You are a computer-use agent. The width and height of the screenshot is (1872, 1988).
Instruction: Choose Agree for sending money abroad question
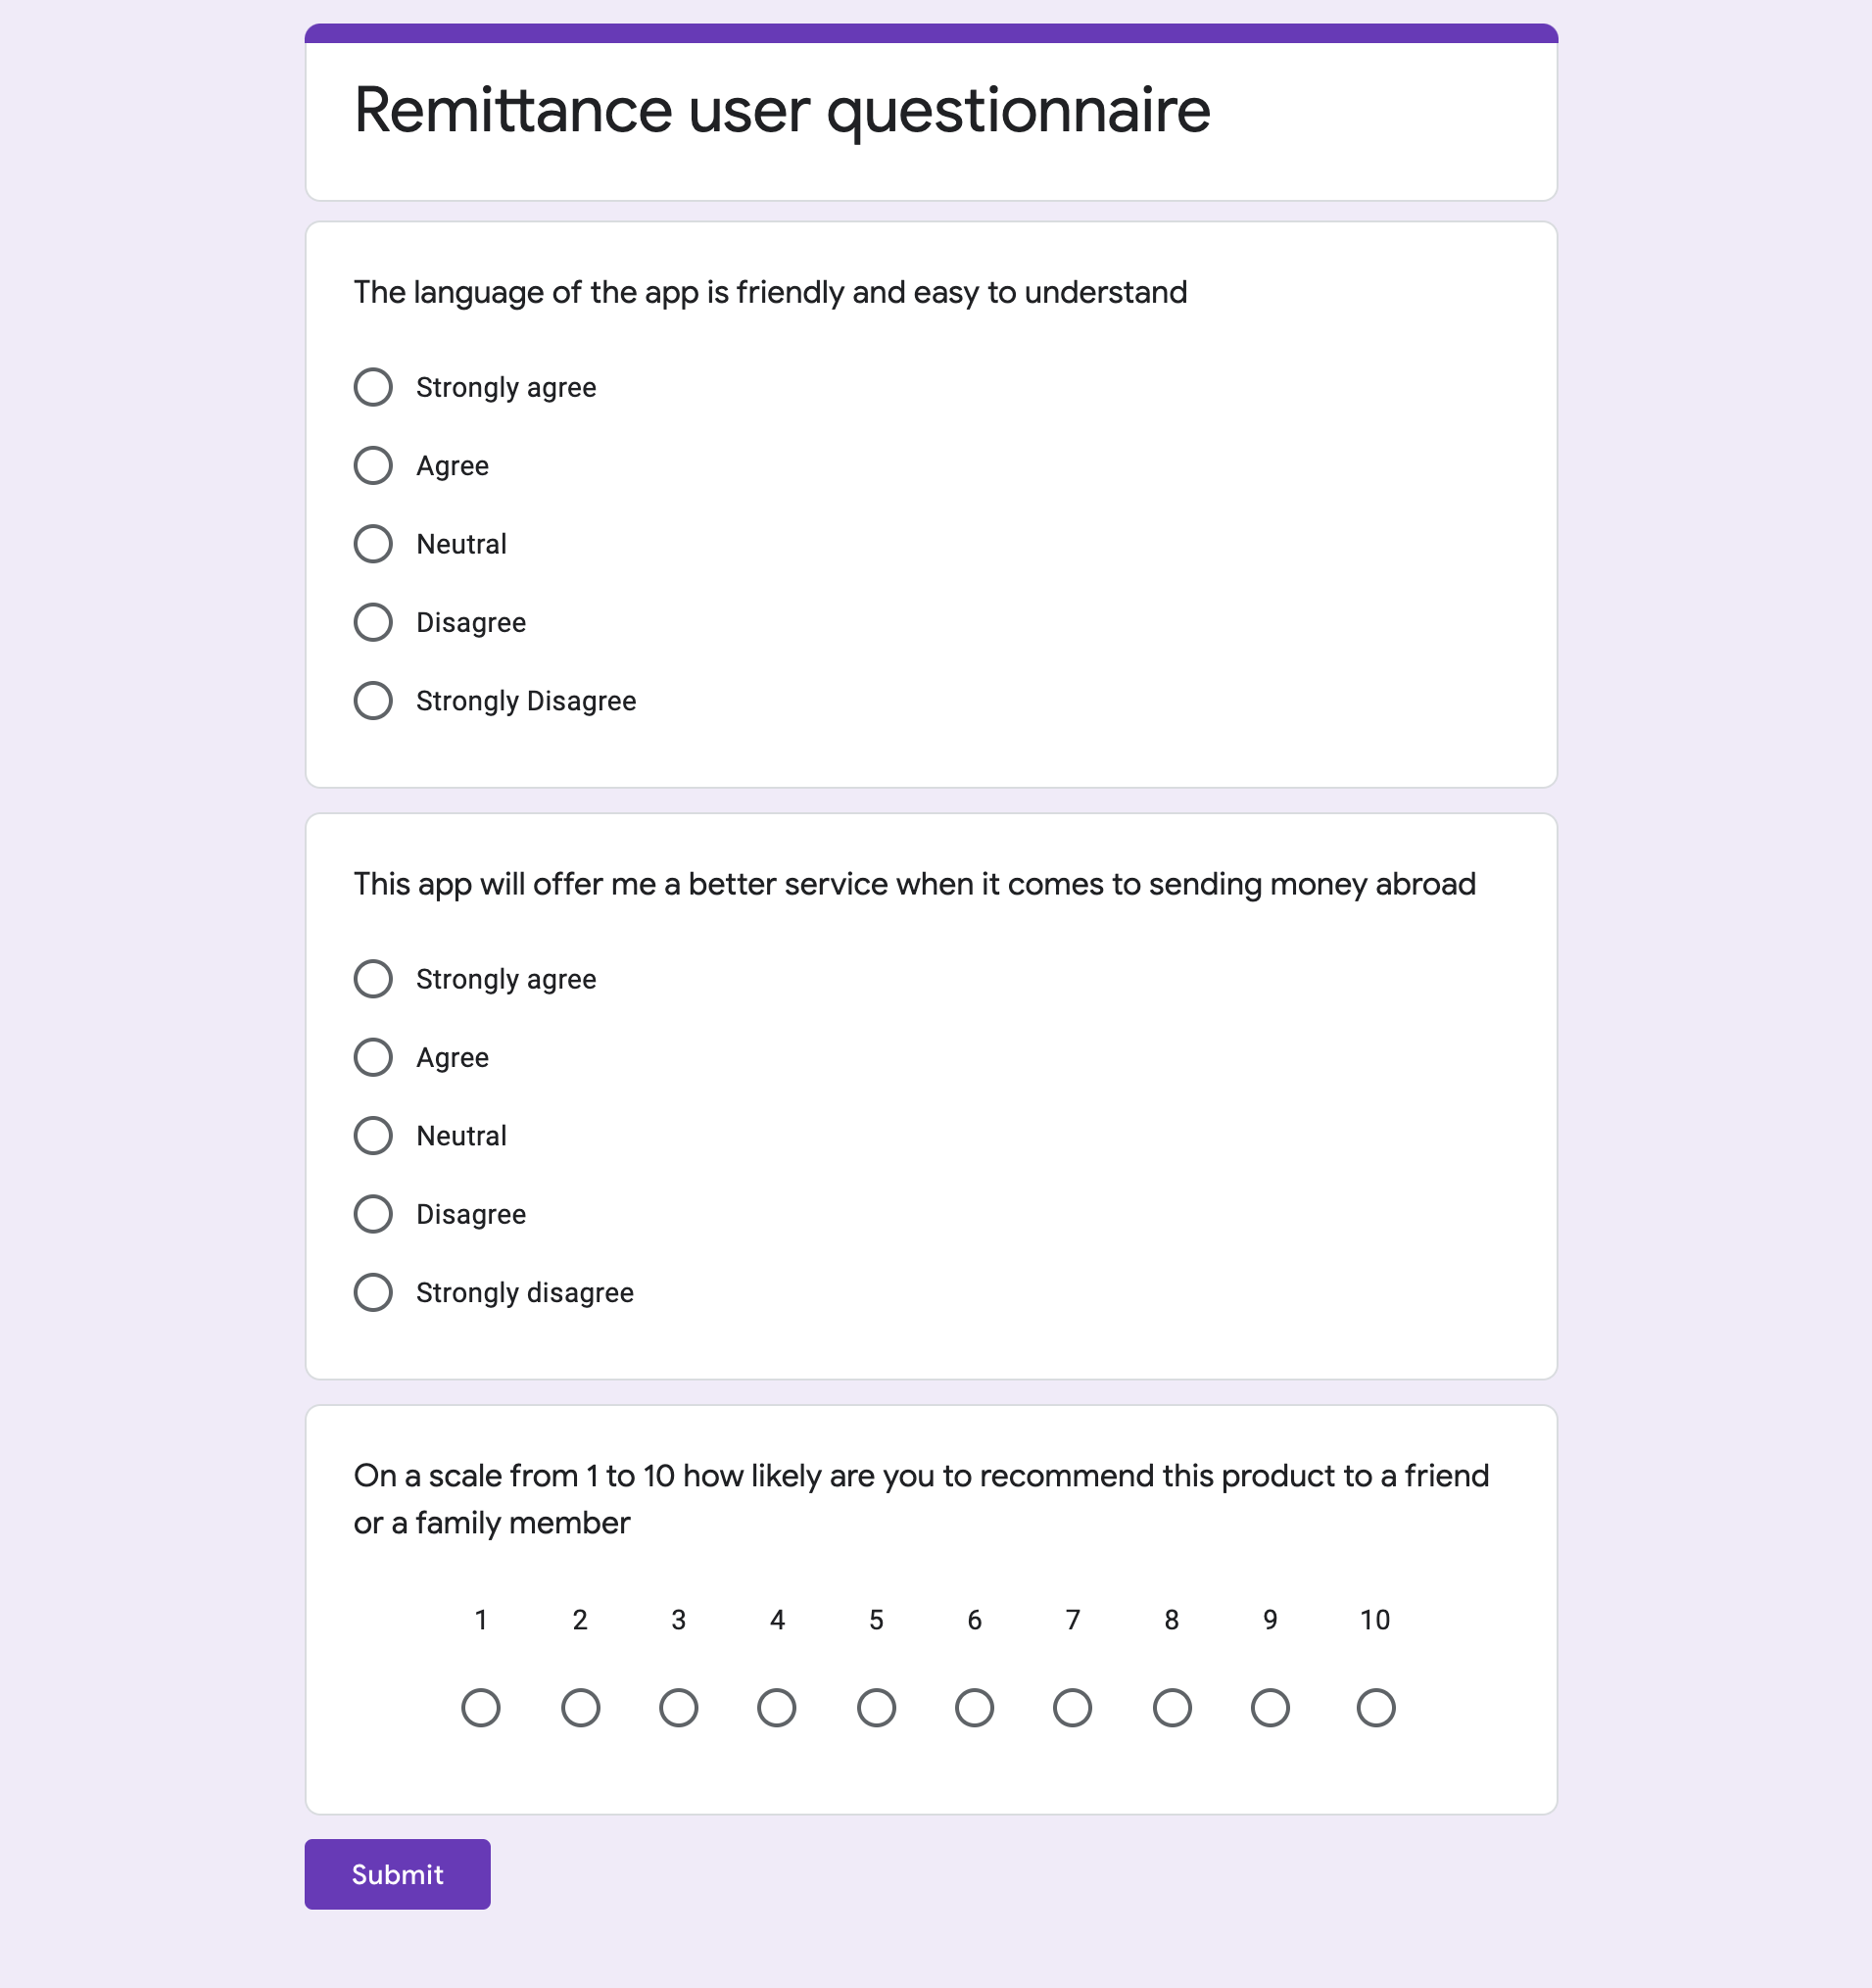point(373,1057)
